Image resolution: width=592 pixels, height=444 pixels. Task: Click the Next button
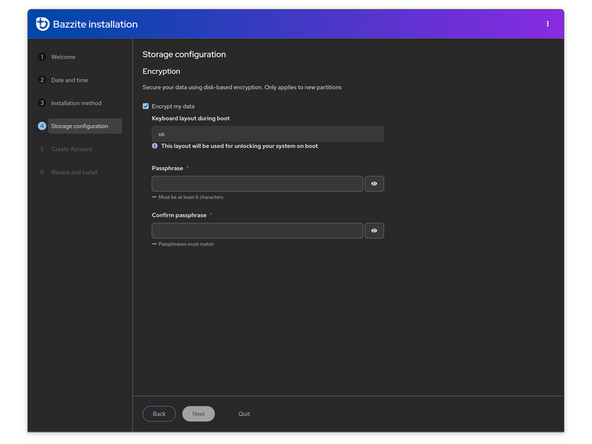tap(199, 414)
